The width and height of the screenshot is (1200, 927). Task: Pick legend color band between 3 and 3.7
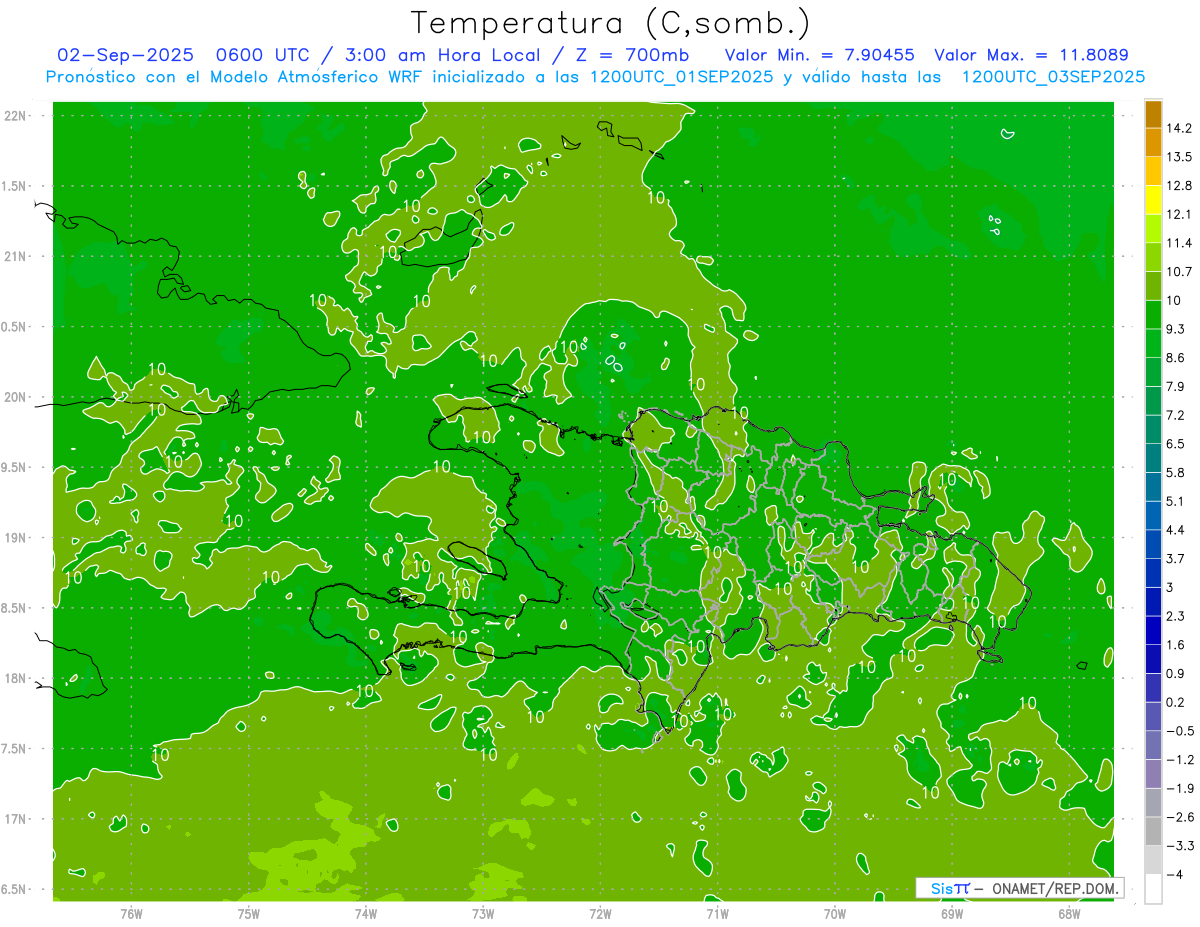click(1153, 573)
